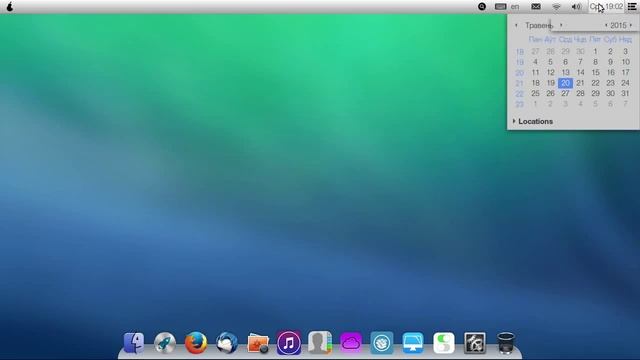The height and width of the screenshot is (360, 640).
Task: Select day 31 in the calendar
Action: 625,93
